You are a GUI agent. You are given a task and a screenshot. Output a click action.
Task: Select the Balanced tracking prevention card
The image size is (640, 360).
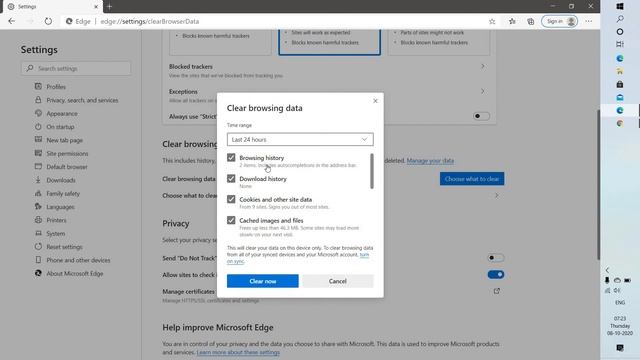tap(329, 42)
